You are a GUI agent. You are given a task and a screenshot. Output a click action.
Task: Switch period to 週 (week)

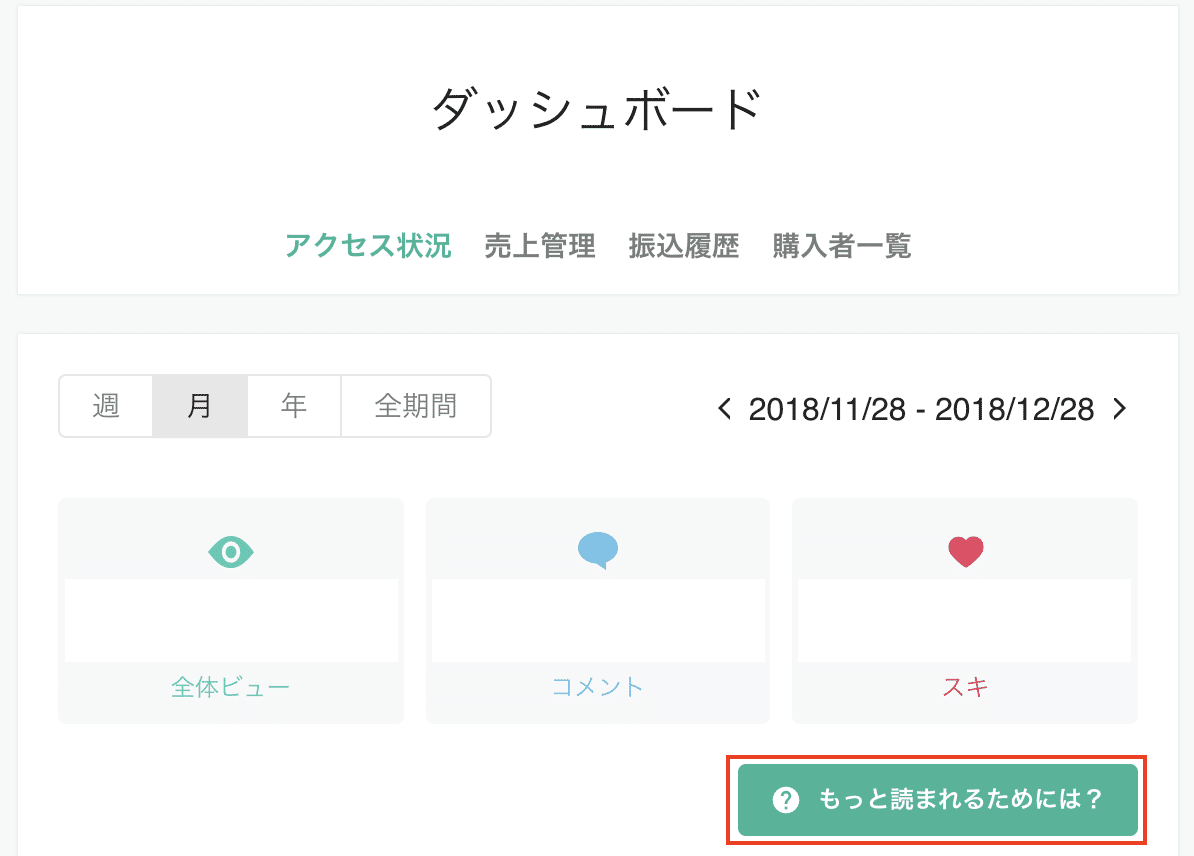105,406
